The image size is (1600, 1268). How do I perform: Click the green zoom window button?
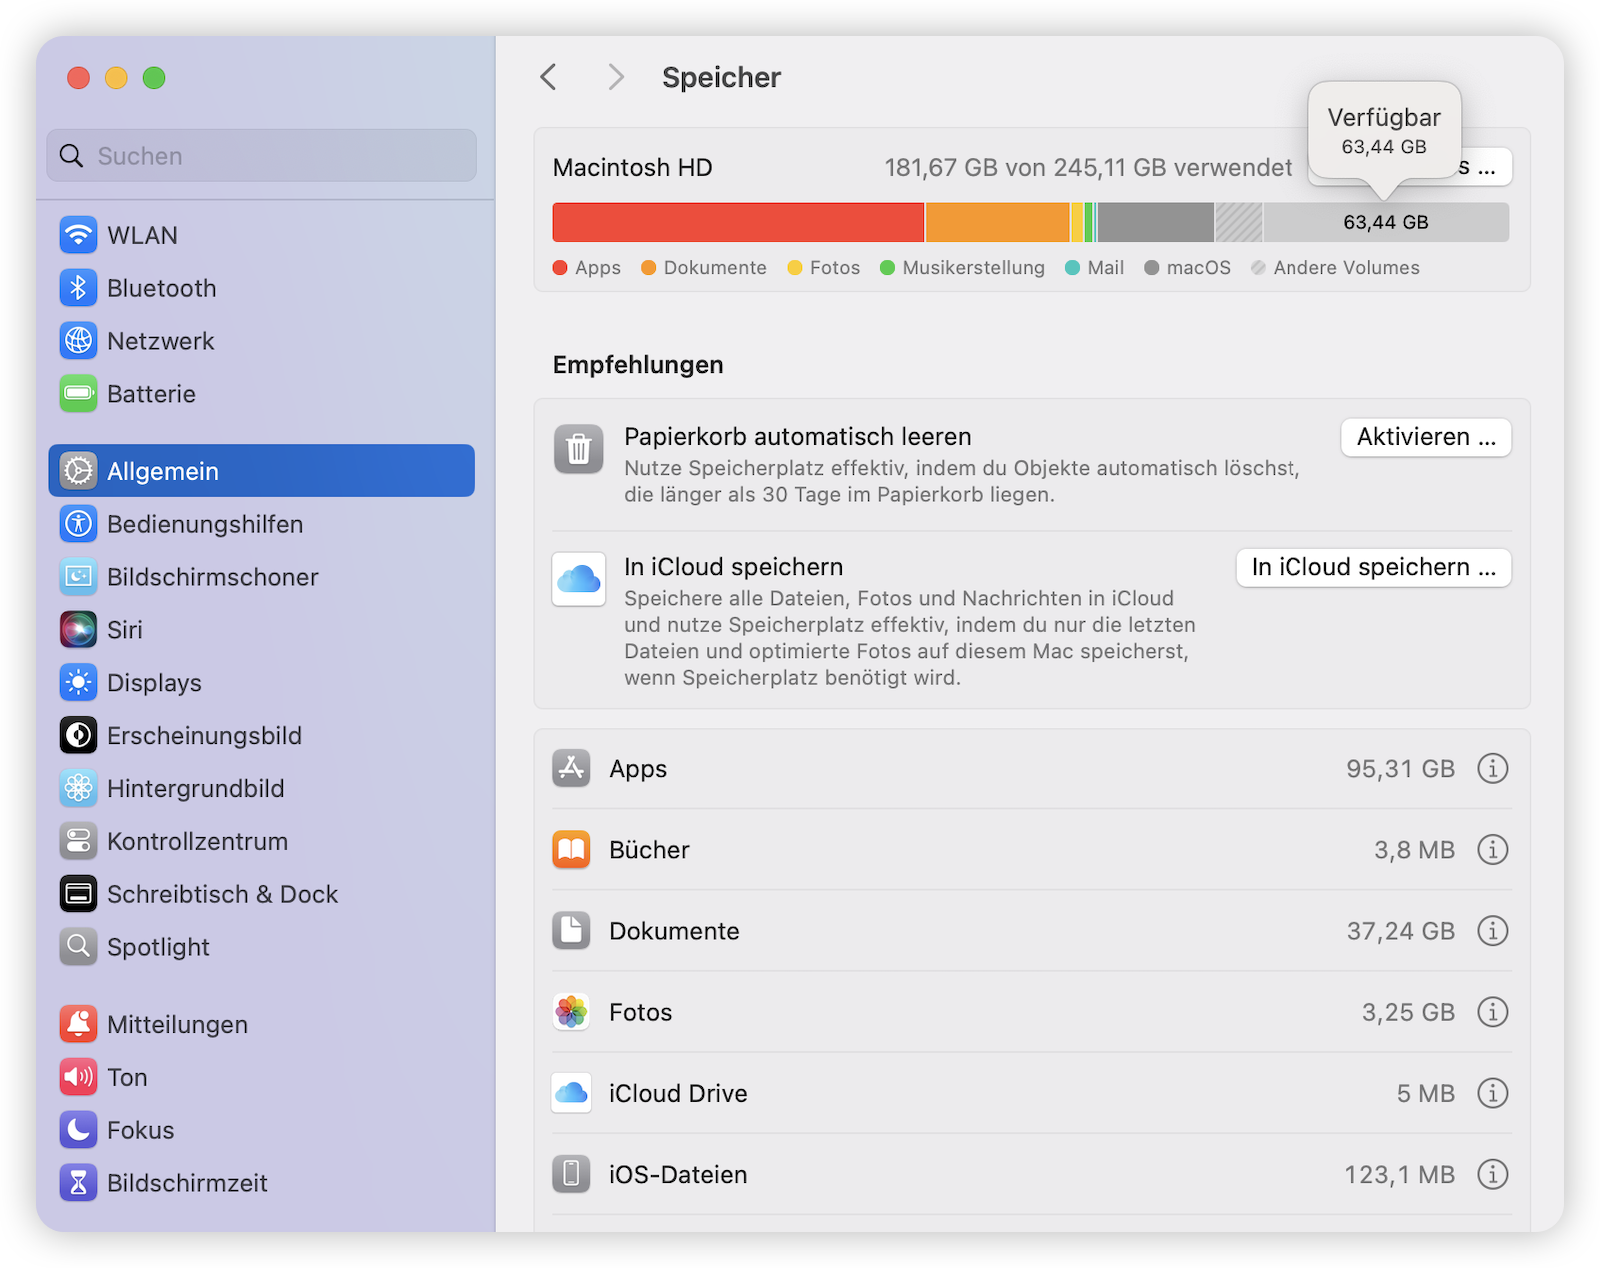pyautogui.click(x=154, y=78)
